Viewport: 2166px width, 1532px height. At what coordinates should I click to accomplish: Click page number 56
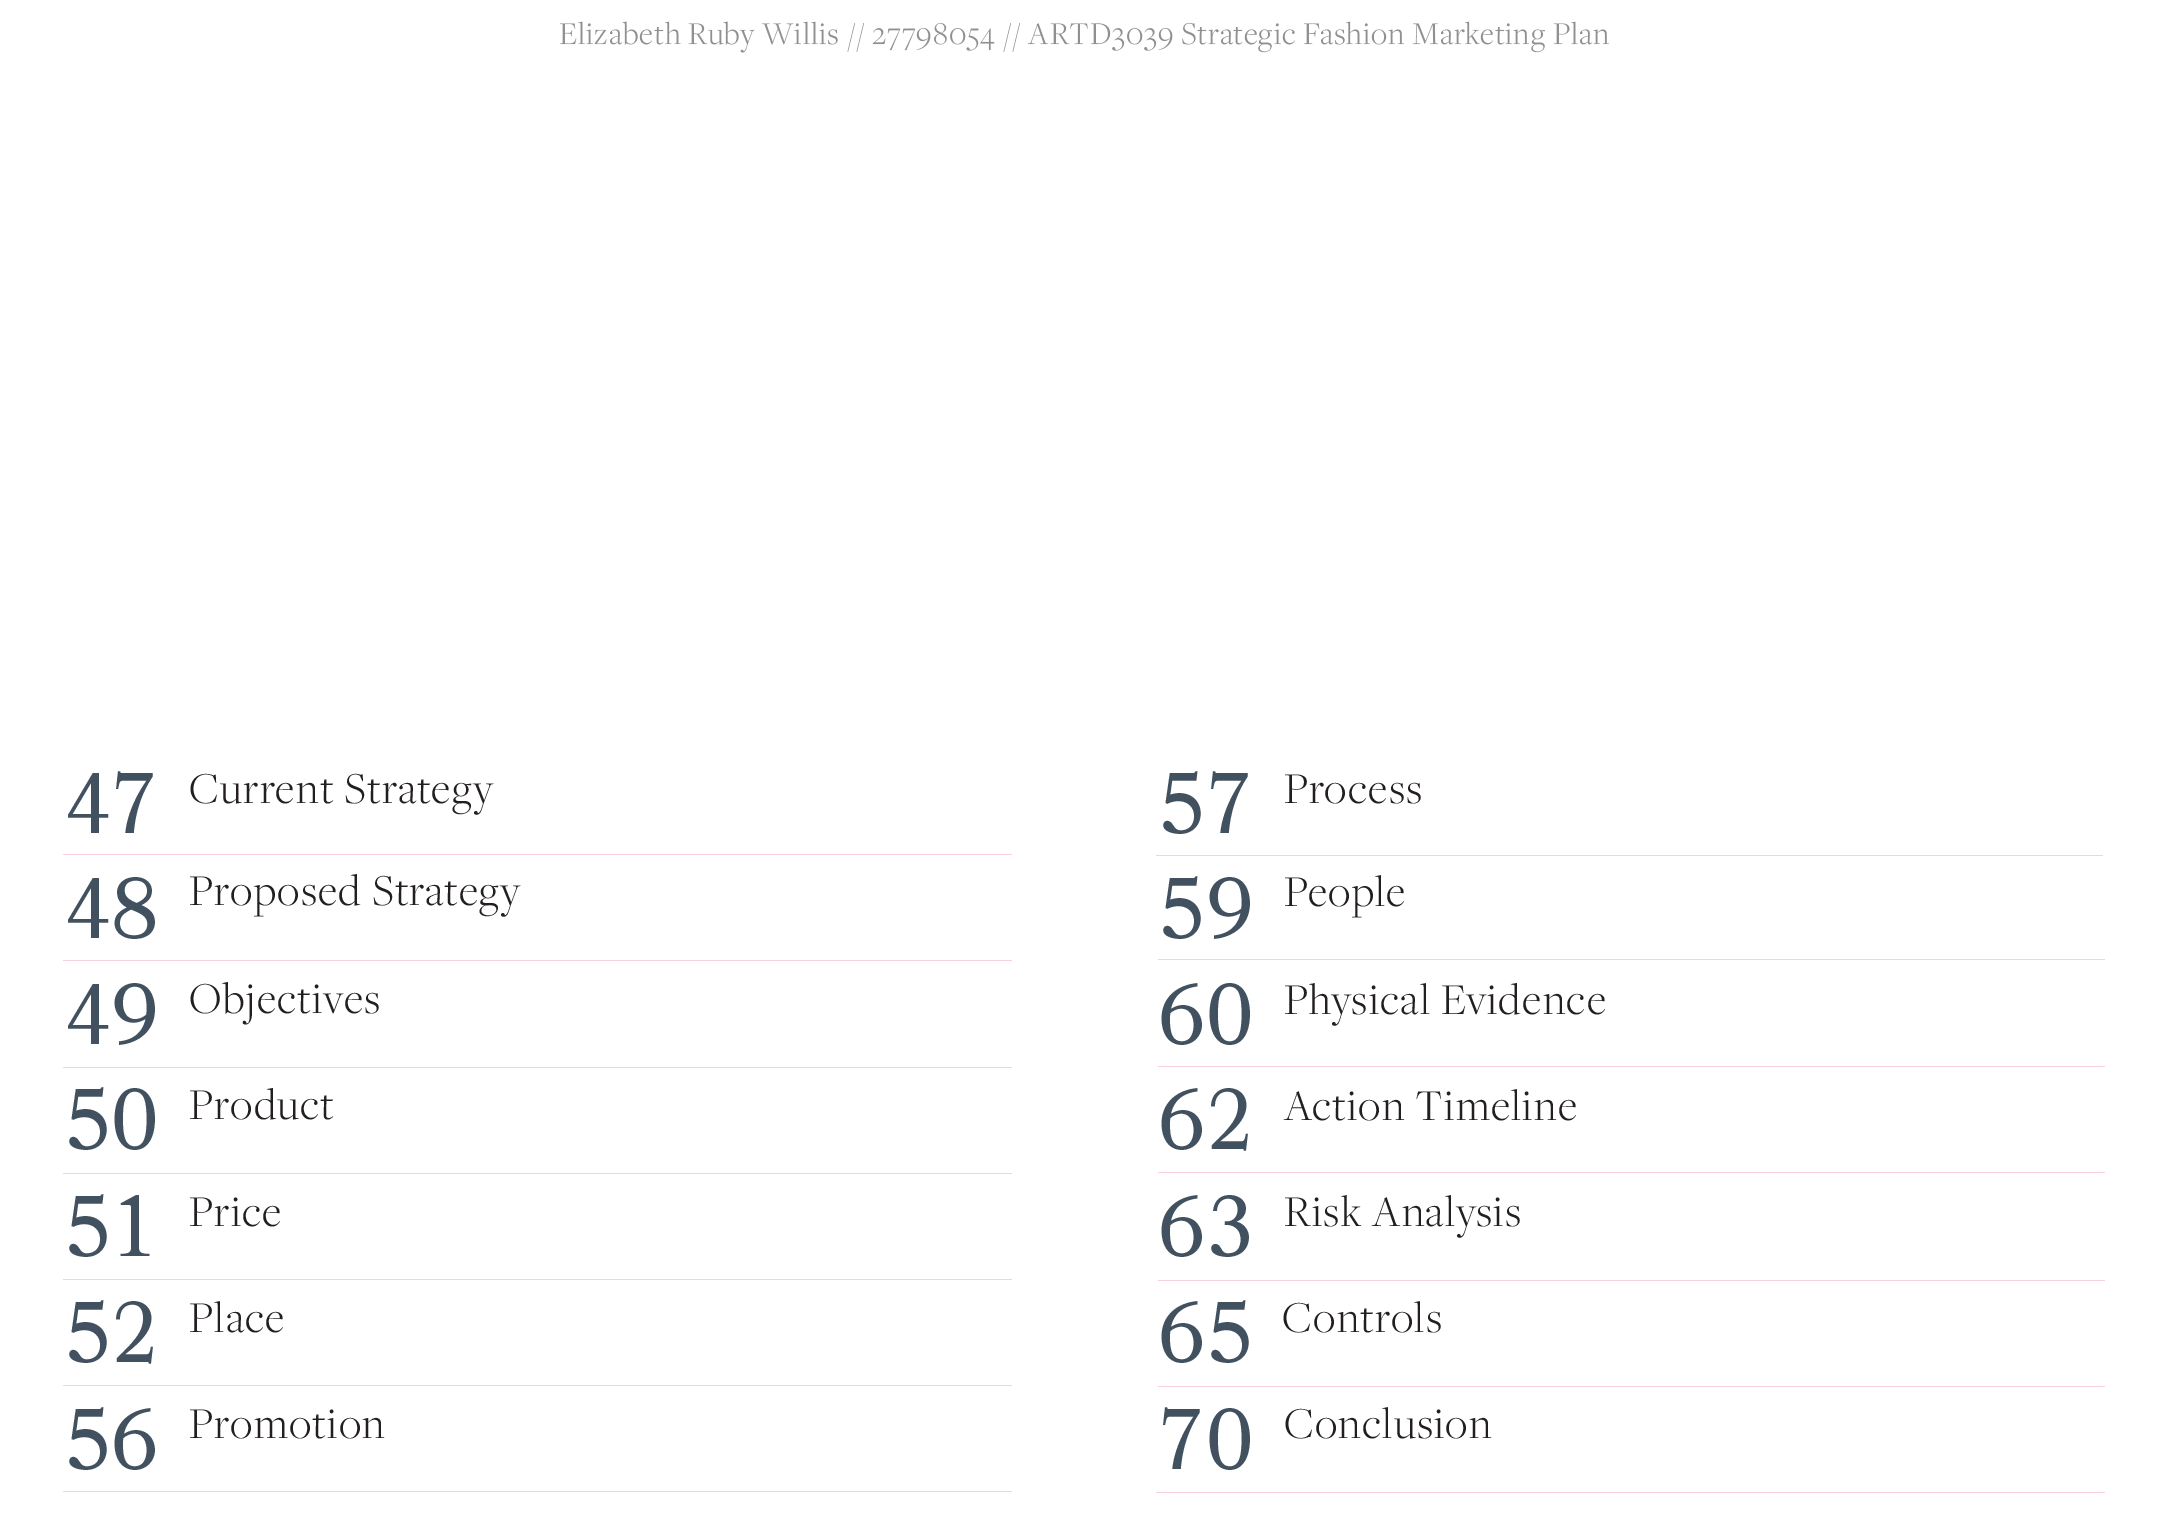(x=111, y=1438)
